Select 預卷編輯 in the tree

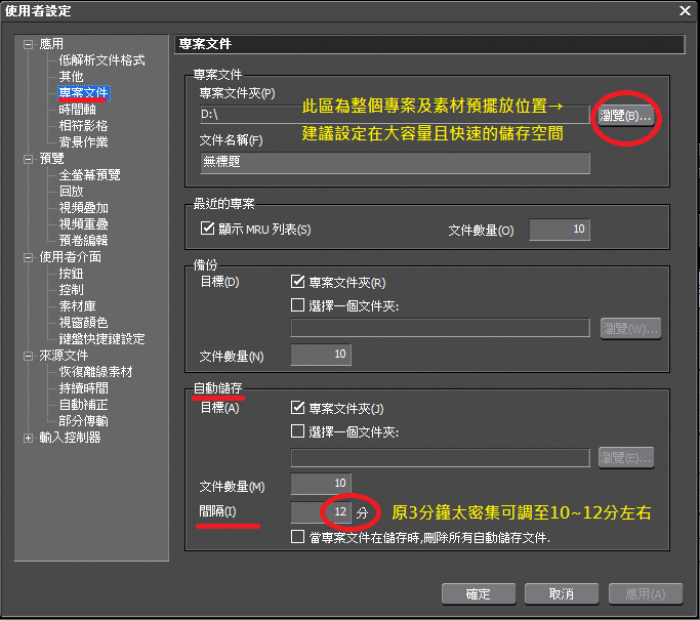(x=83, y=241)
